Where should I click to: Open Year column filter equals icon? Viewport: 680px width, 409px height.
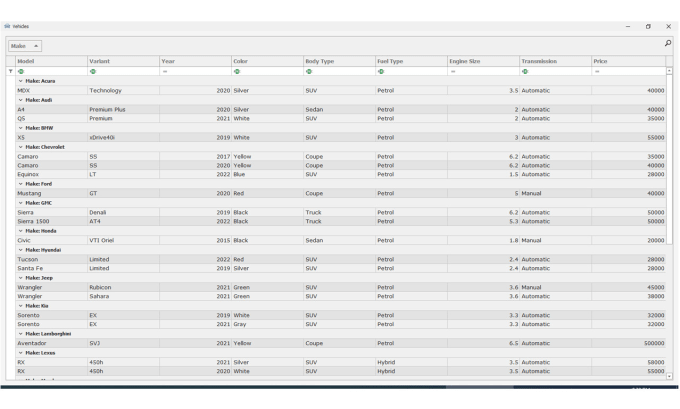tap(165, 71)
